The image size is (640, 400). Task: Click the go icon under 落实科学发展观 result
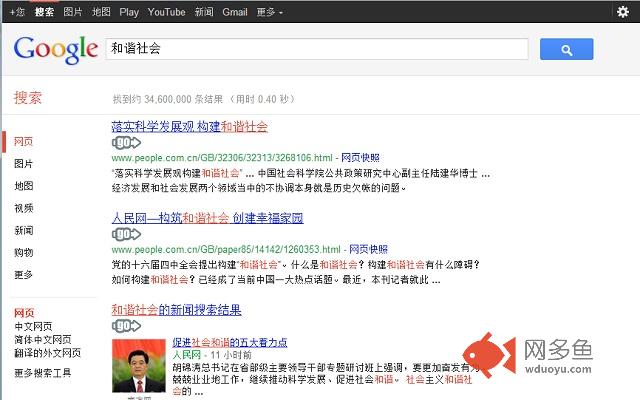[x=126, y=142]
